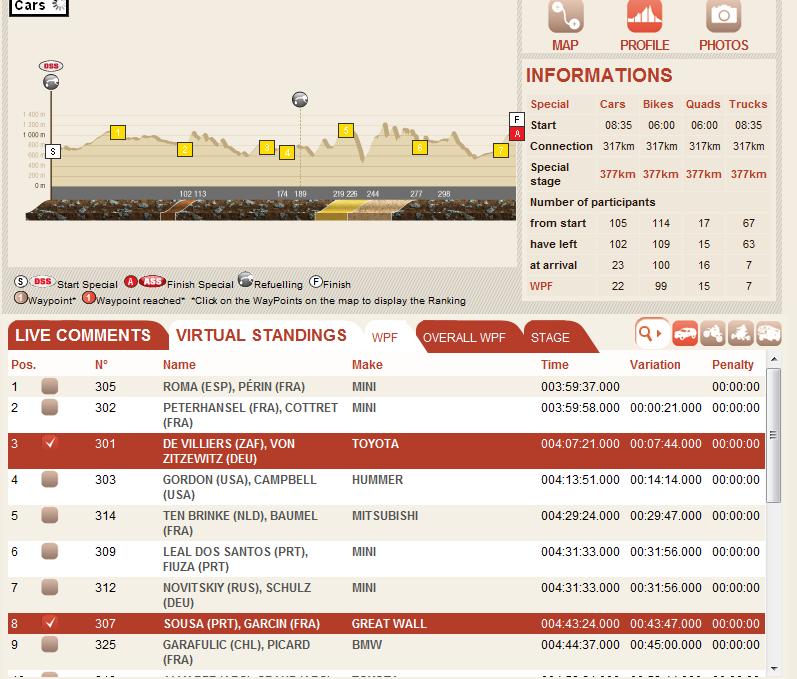Screen dimensions: 797x679
Task: Click the S start marker on profile
Action: point(53,151)
